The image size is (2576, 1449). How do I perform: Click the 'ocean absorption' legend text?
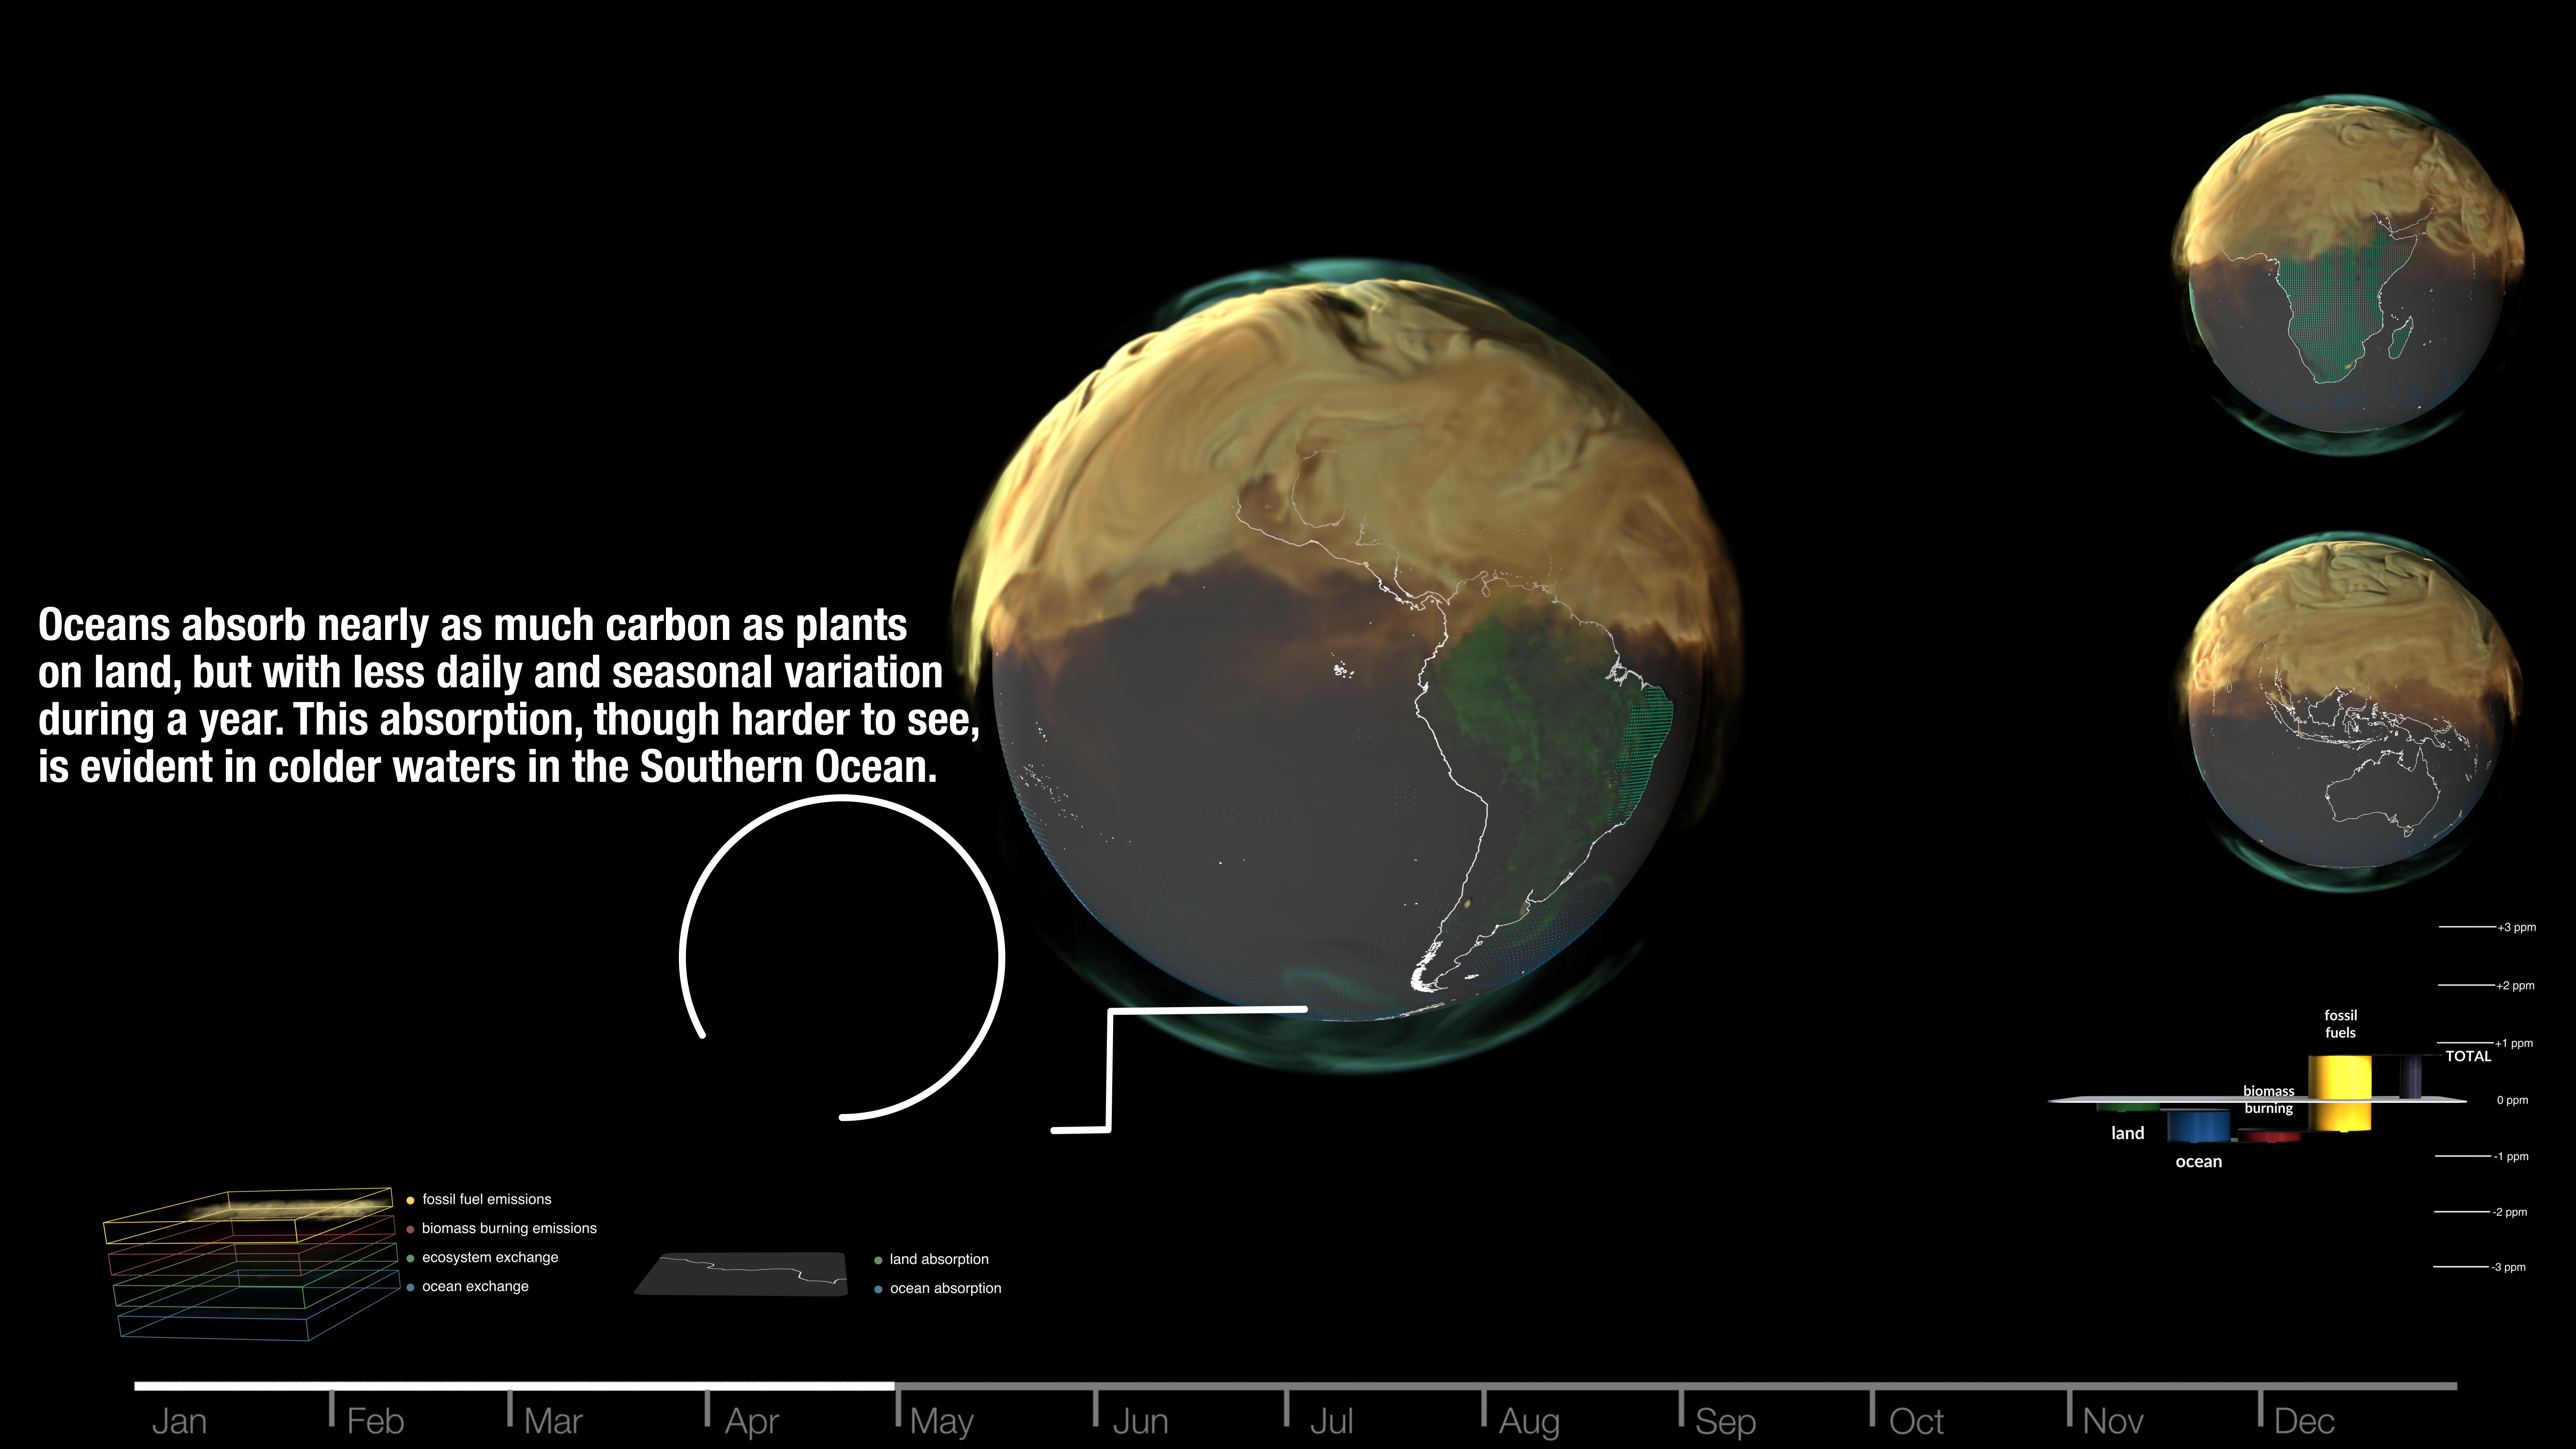click(945, 1288)
